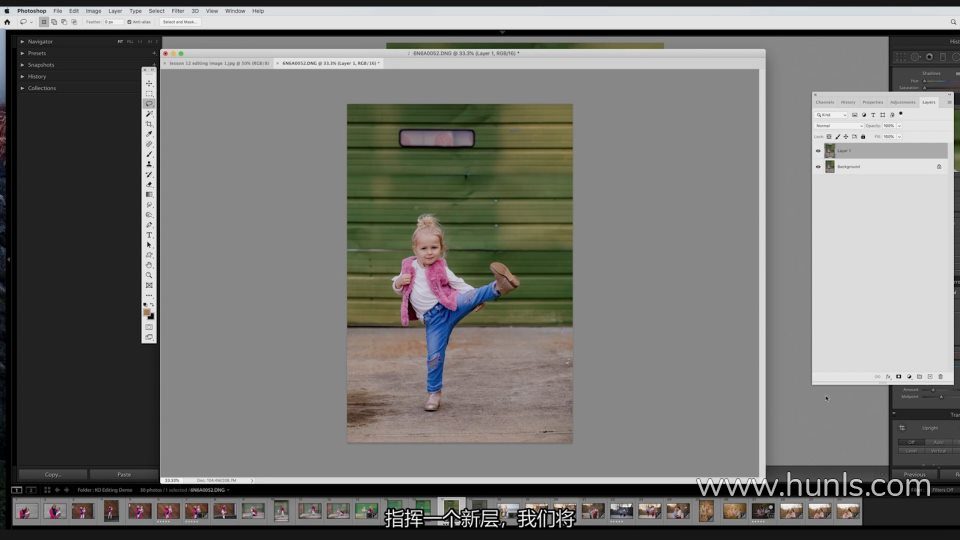This screenshot has height=540, width=960.
Task: Hide the Background layer eye icon
Action: click(x=818, y=167)
